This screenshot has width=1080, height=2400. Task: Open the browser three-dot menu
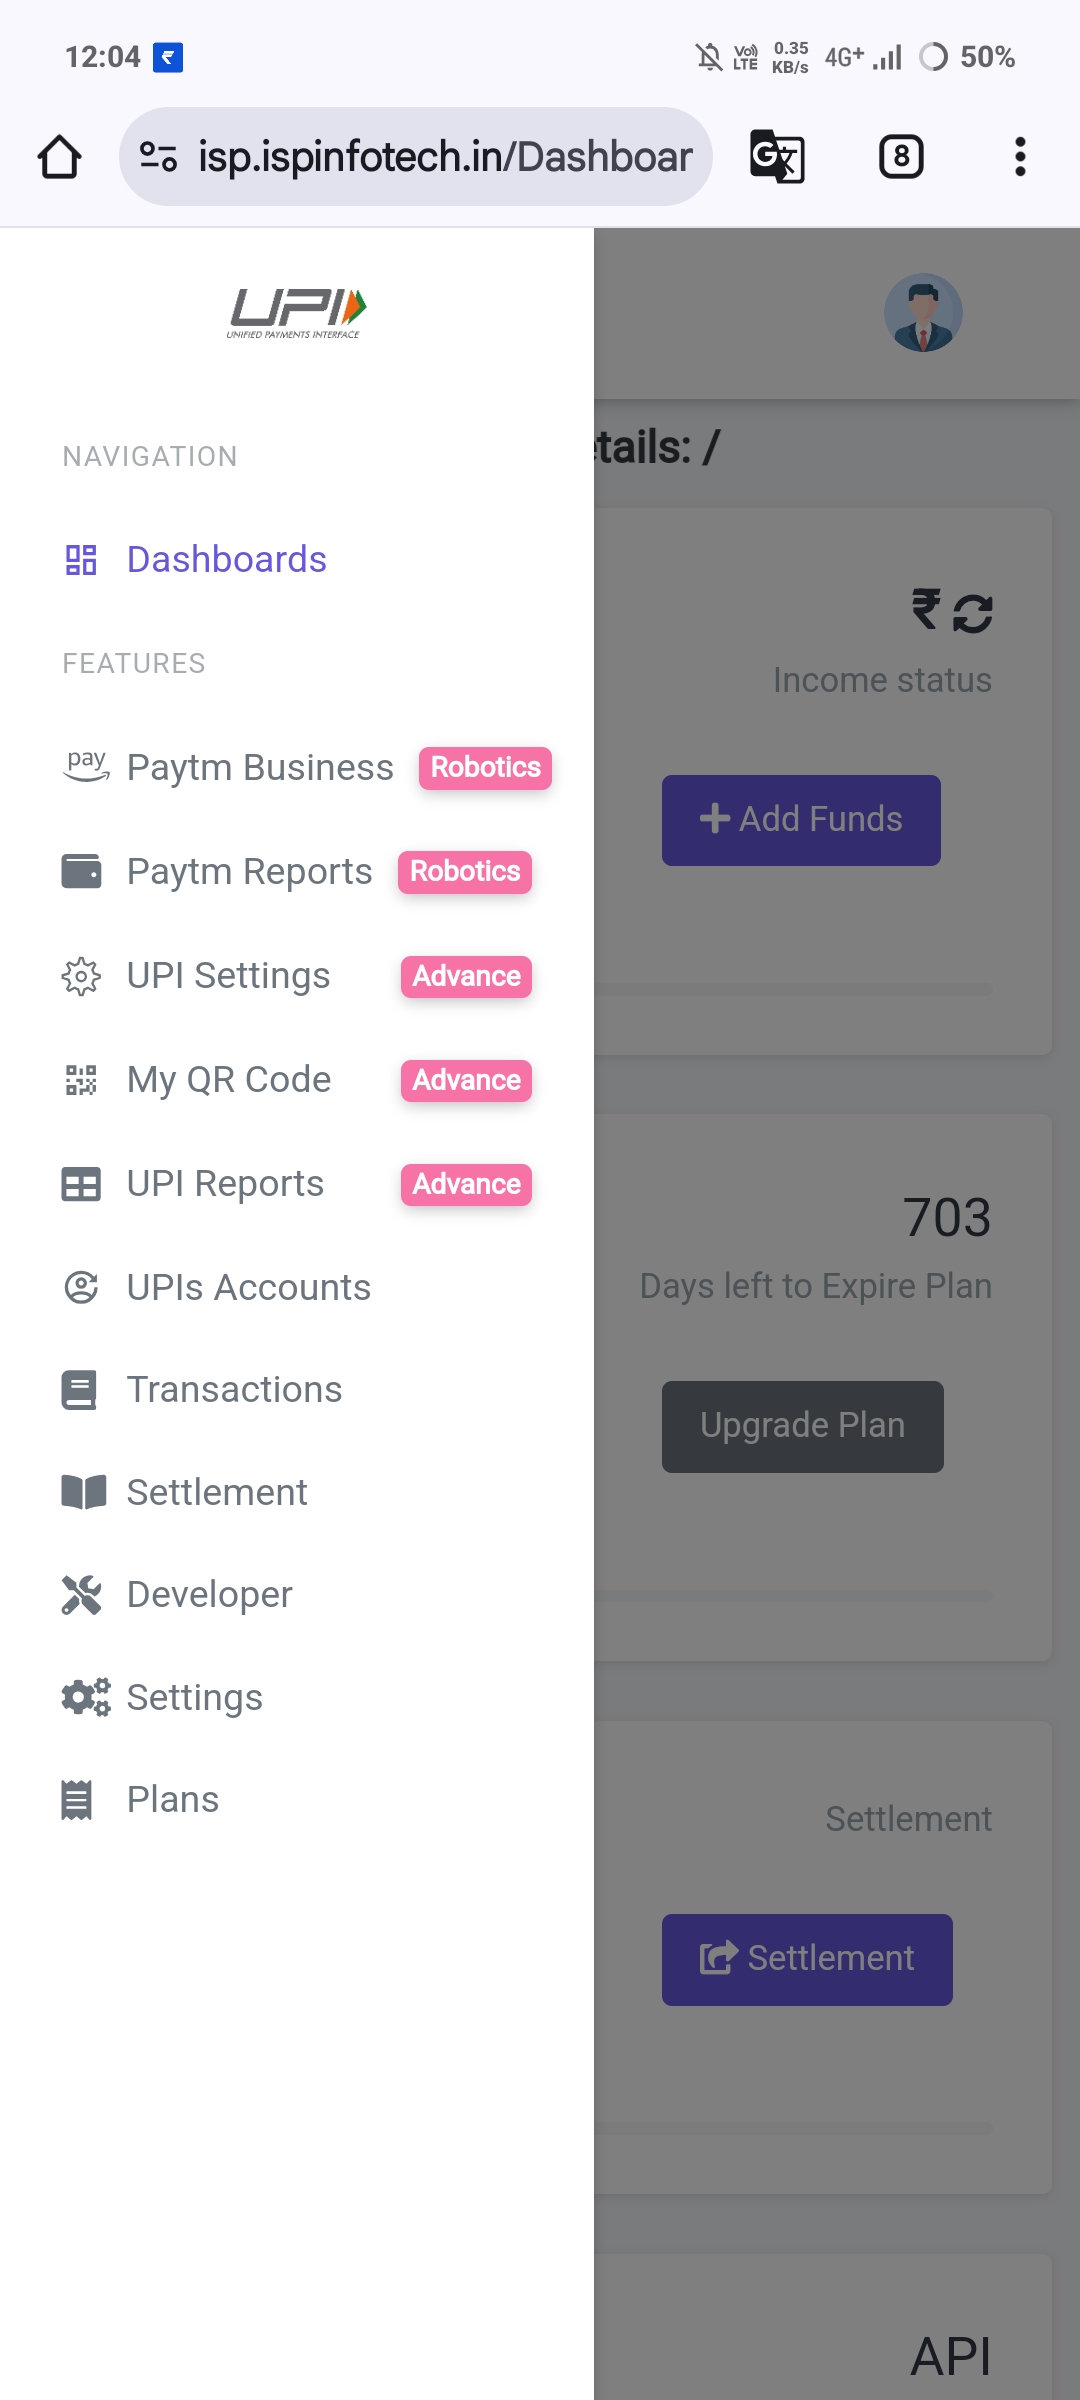(1020, 157)
